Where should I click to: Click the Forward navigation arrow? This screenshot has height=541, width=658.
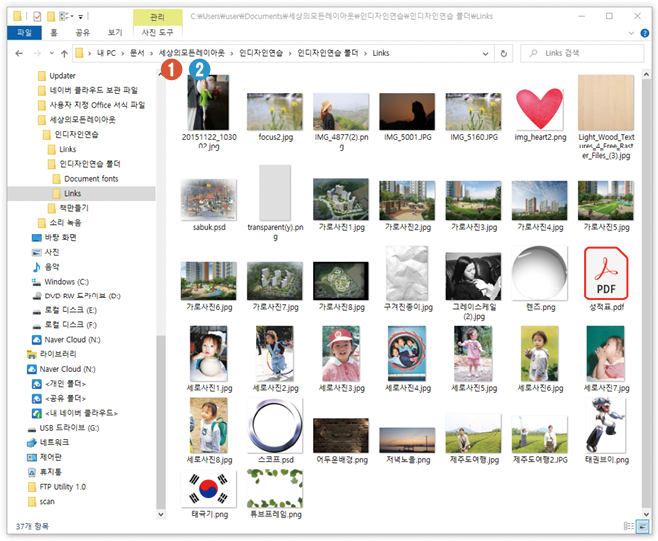tap(37, 53)
